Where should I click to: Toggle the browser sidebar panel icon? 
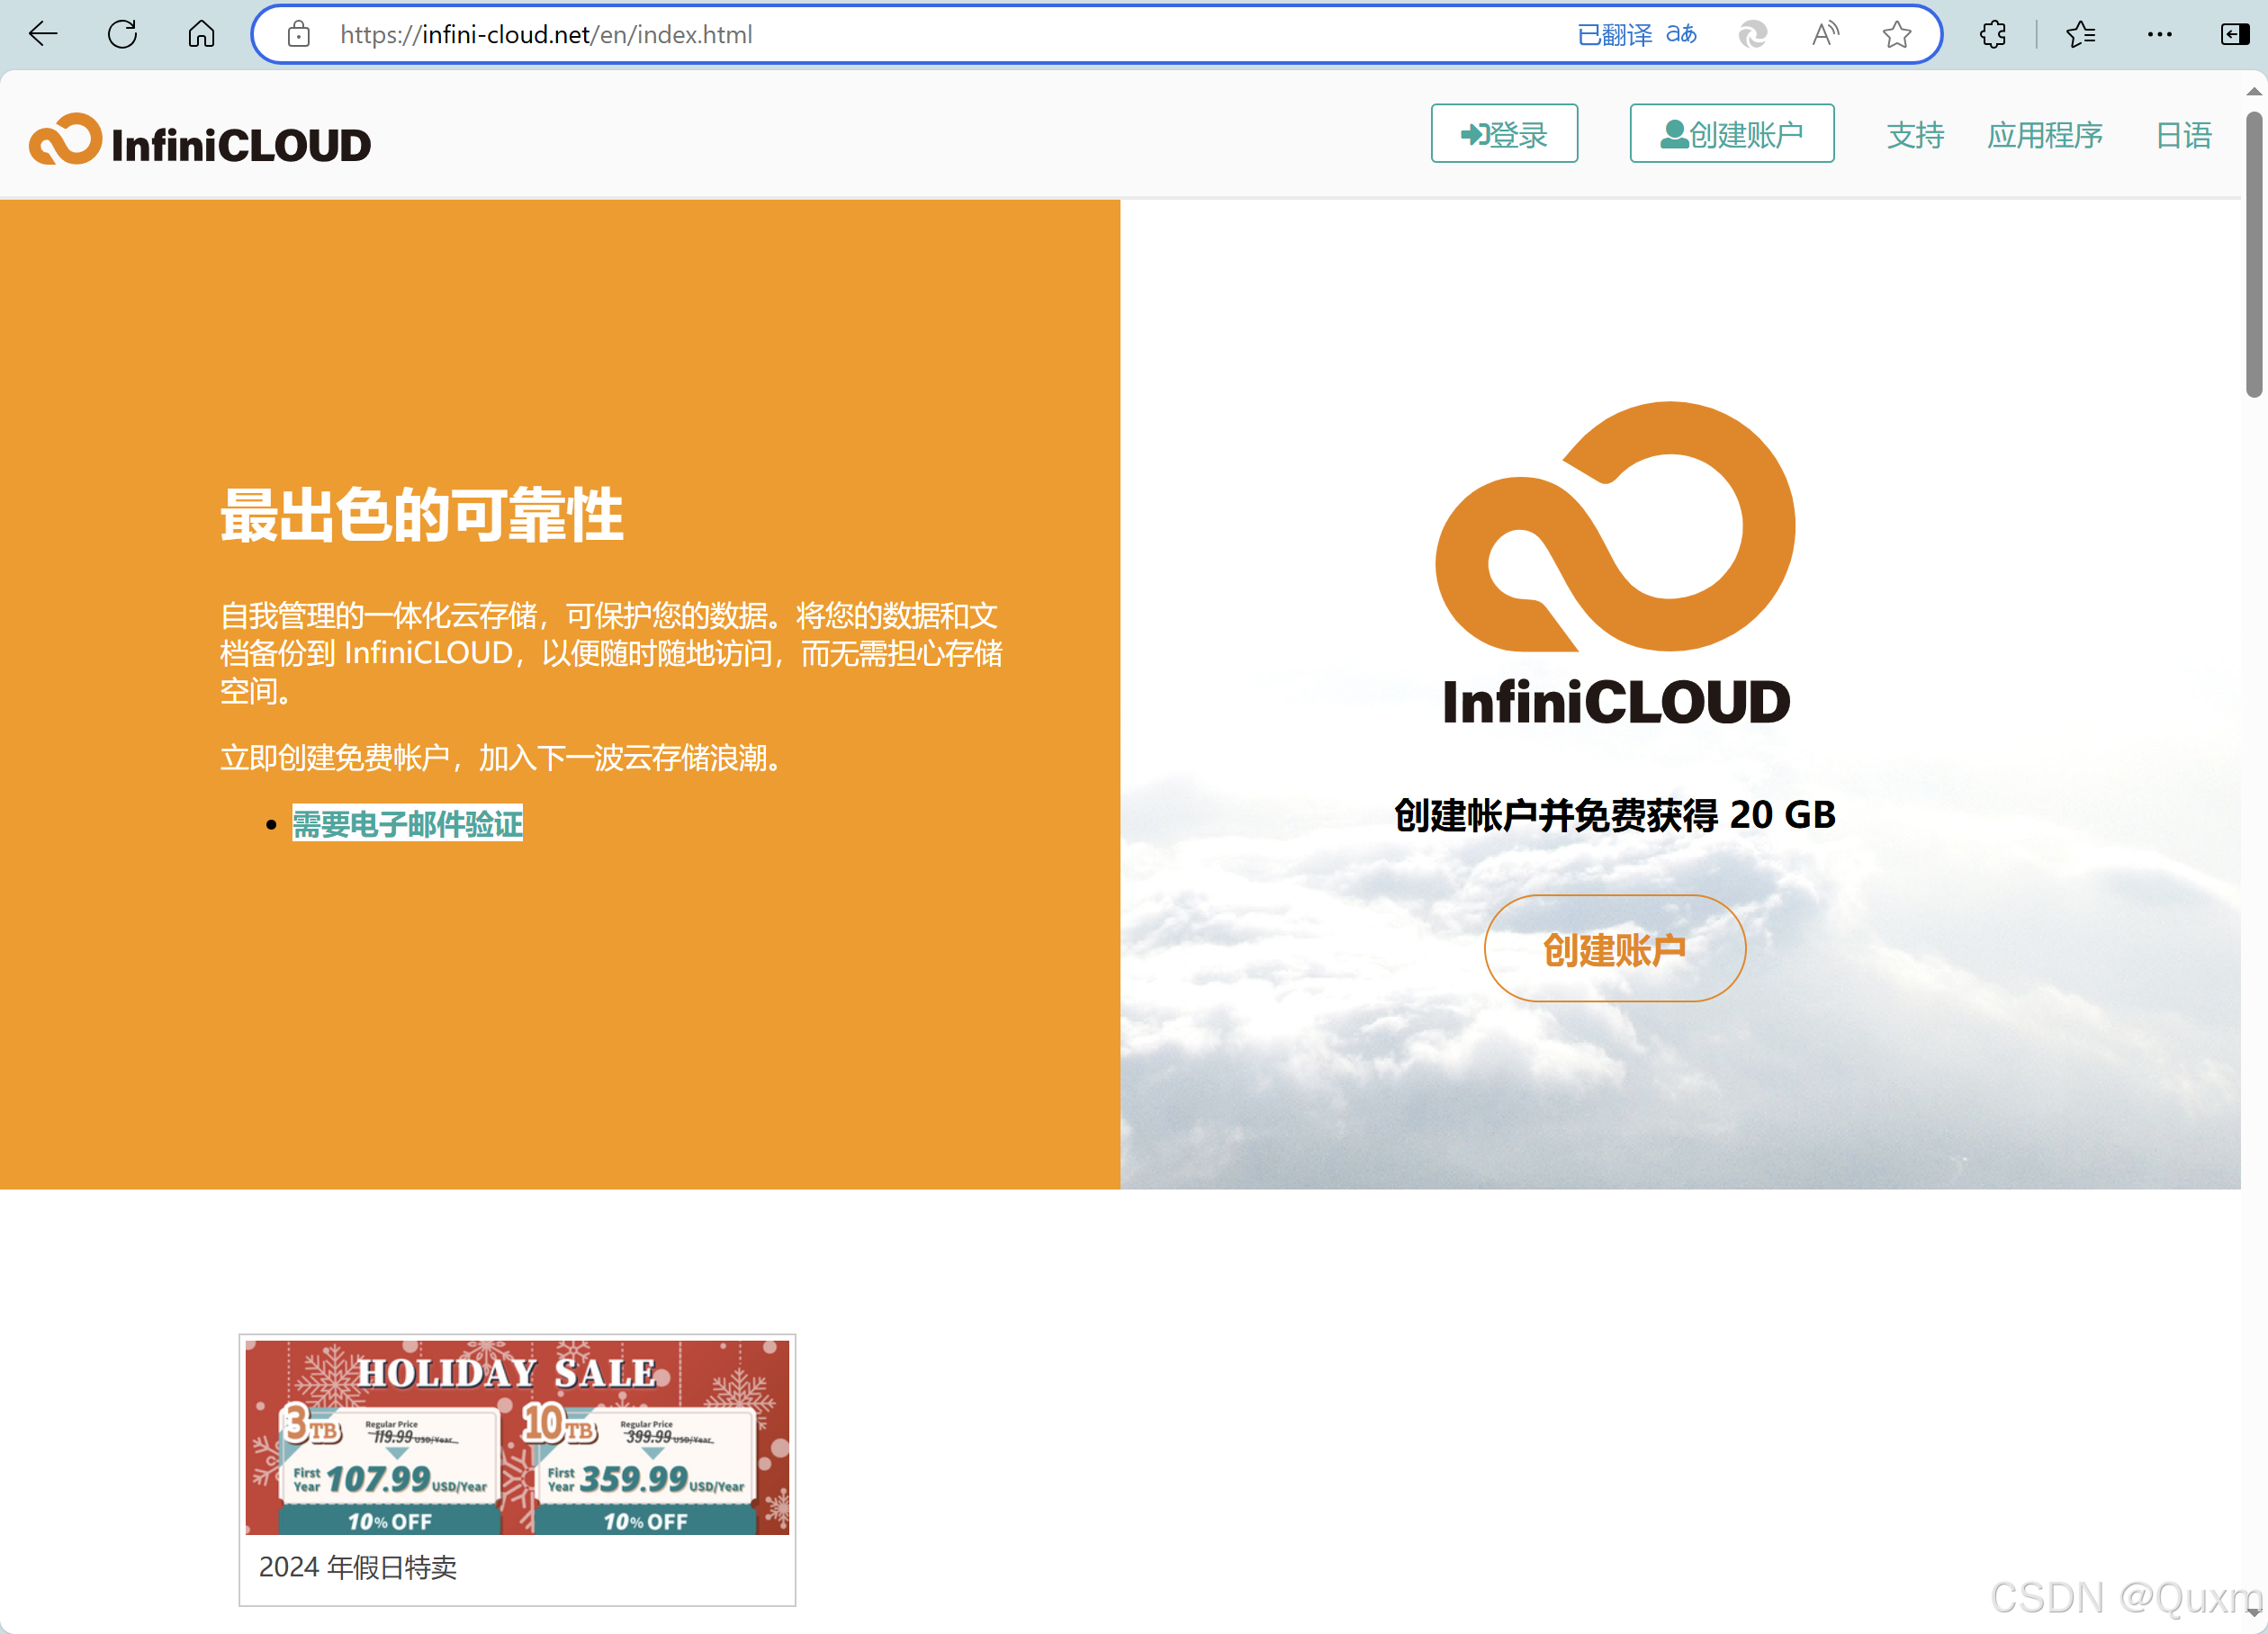pyautogui.click(x=2234, y=35)
